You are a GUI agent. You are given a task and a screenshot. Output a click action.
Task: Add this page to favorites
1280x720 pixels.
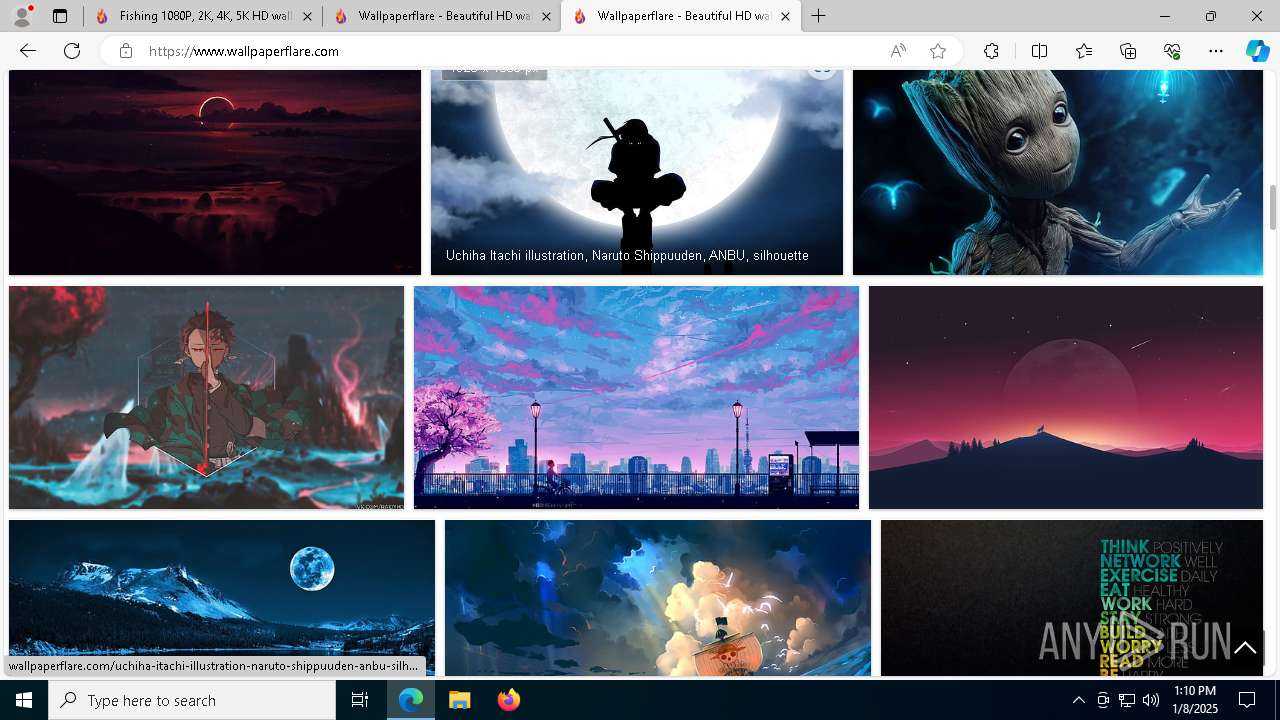[x=938, y=51]
